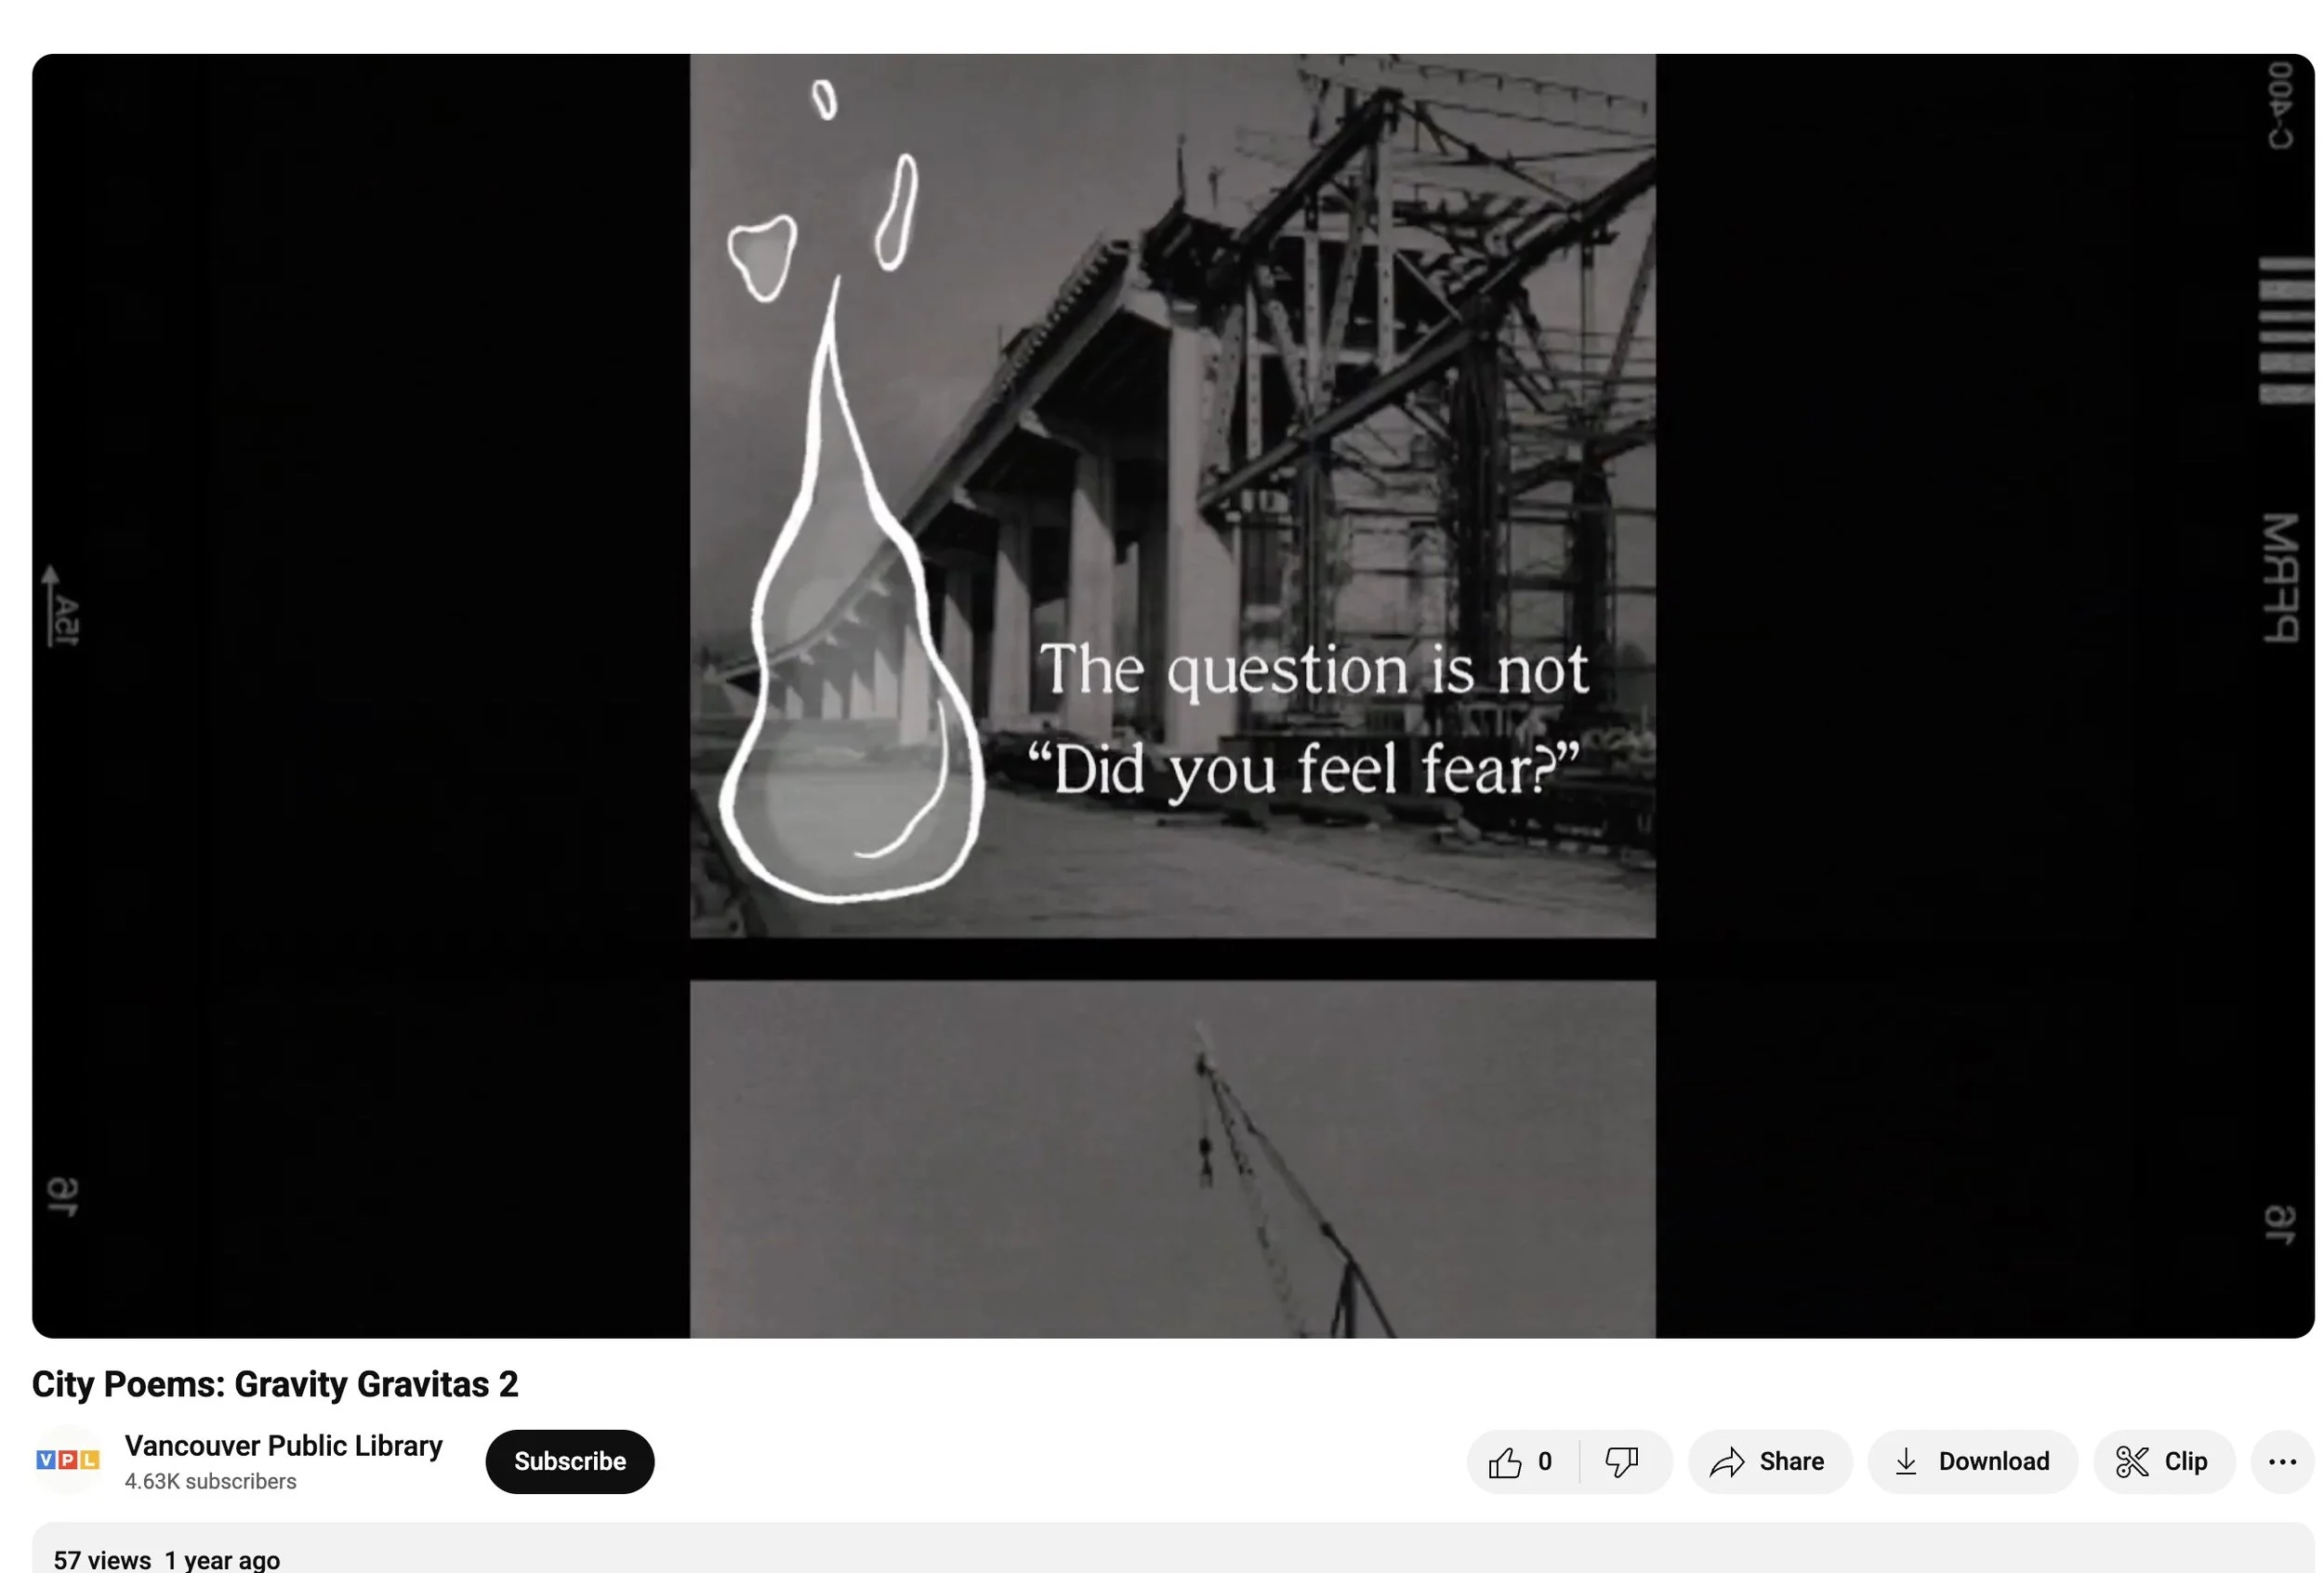Click the like count number zero
The height and width of the screenshot is (1573, 2324).
pyautogui.click(x=1545, y=1462)
